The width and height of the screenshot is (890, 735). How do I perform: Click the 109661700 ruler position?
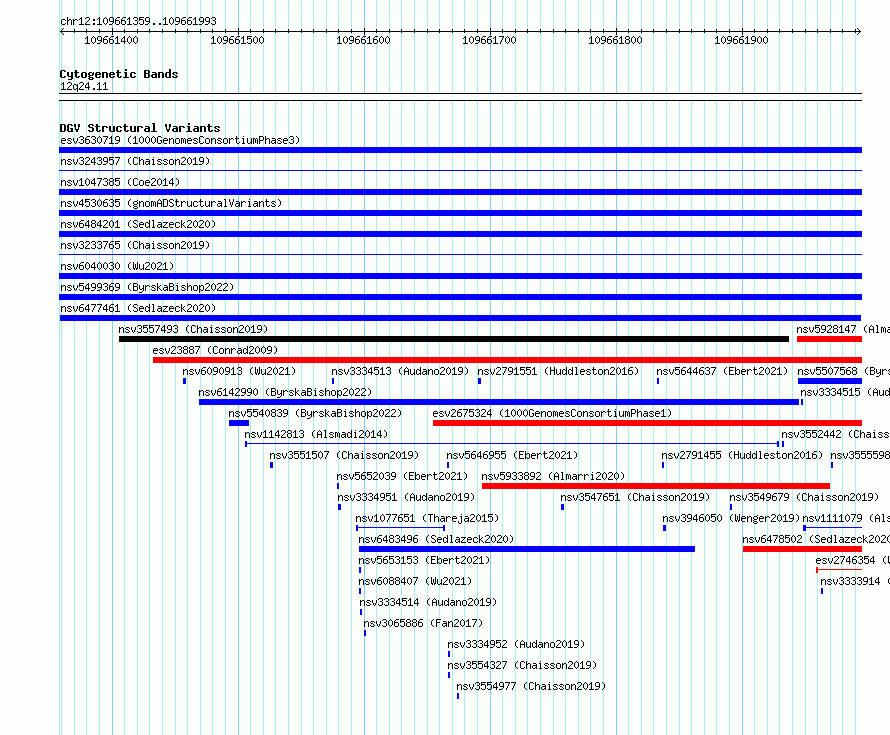[x=489, y=40]
